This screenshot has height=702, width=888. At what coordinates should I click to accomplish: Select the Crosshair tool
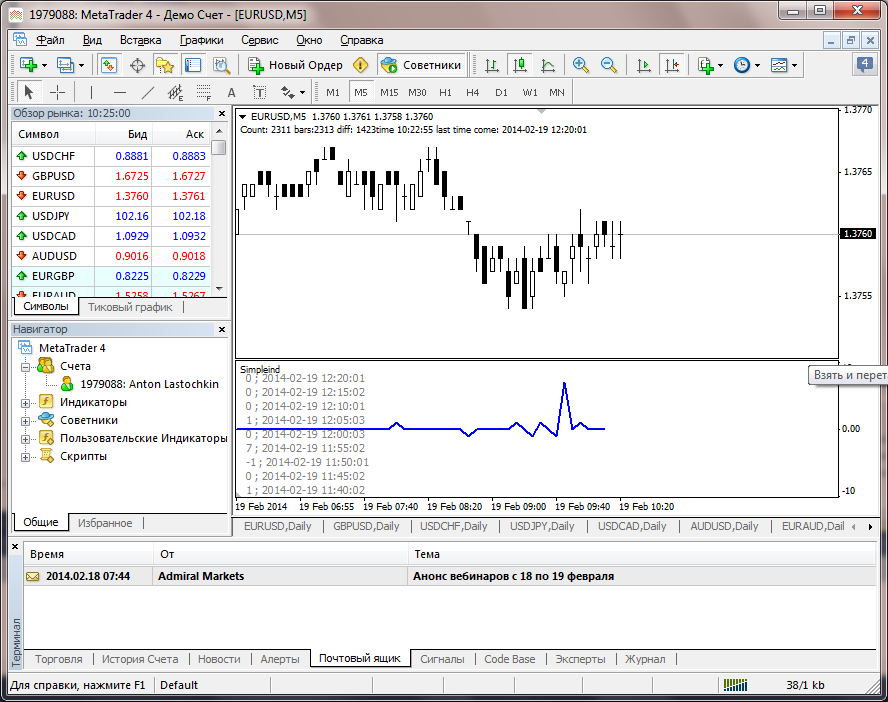[58, 92]
